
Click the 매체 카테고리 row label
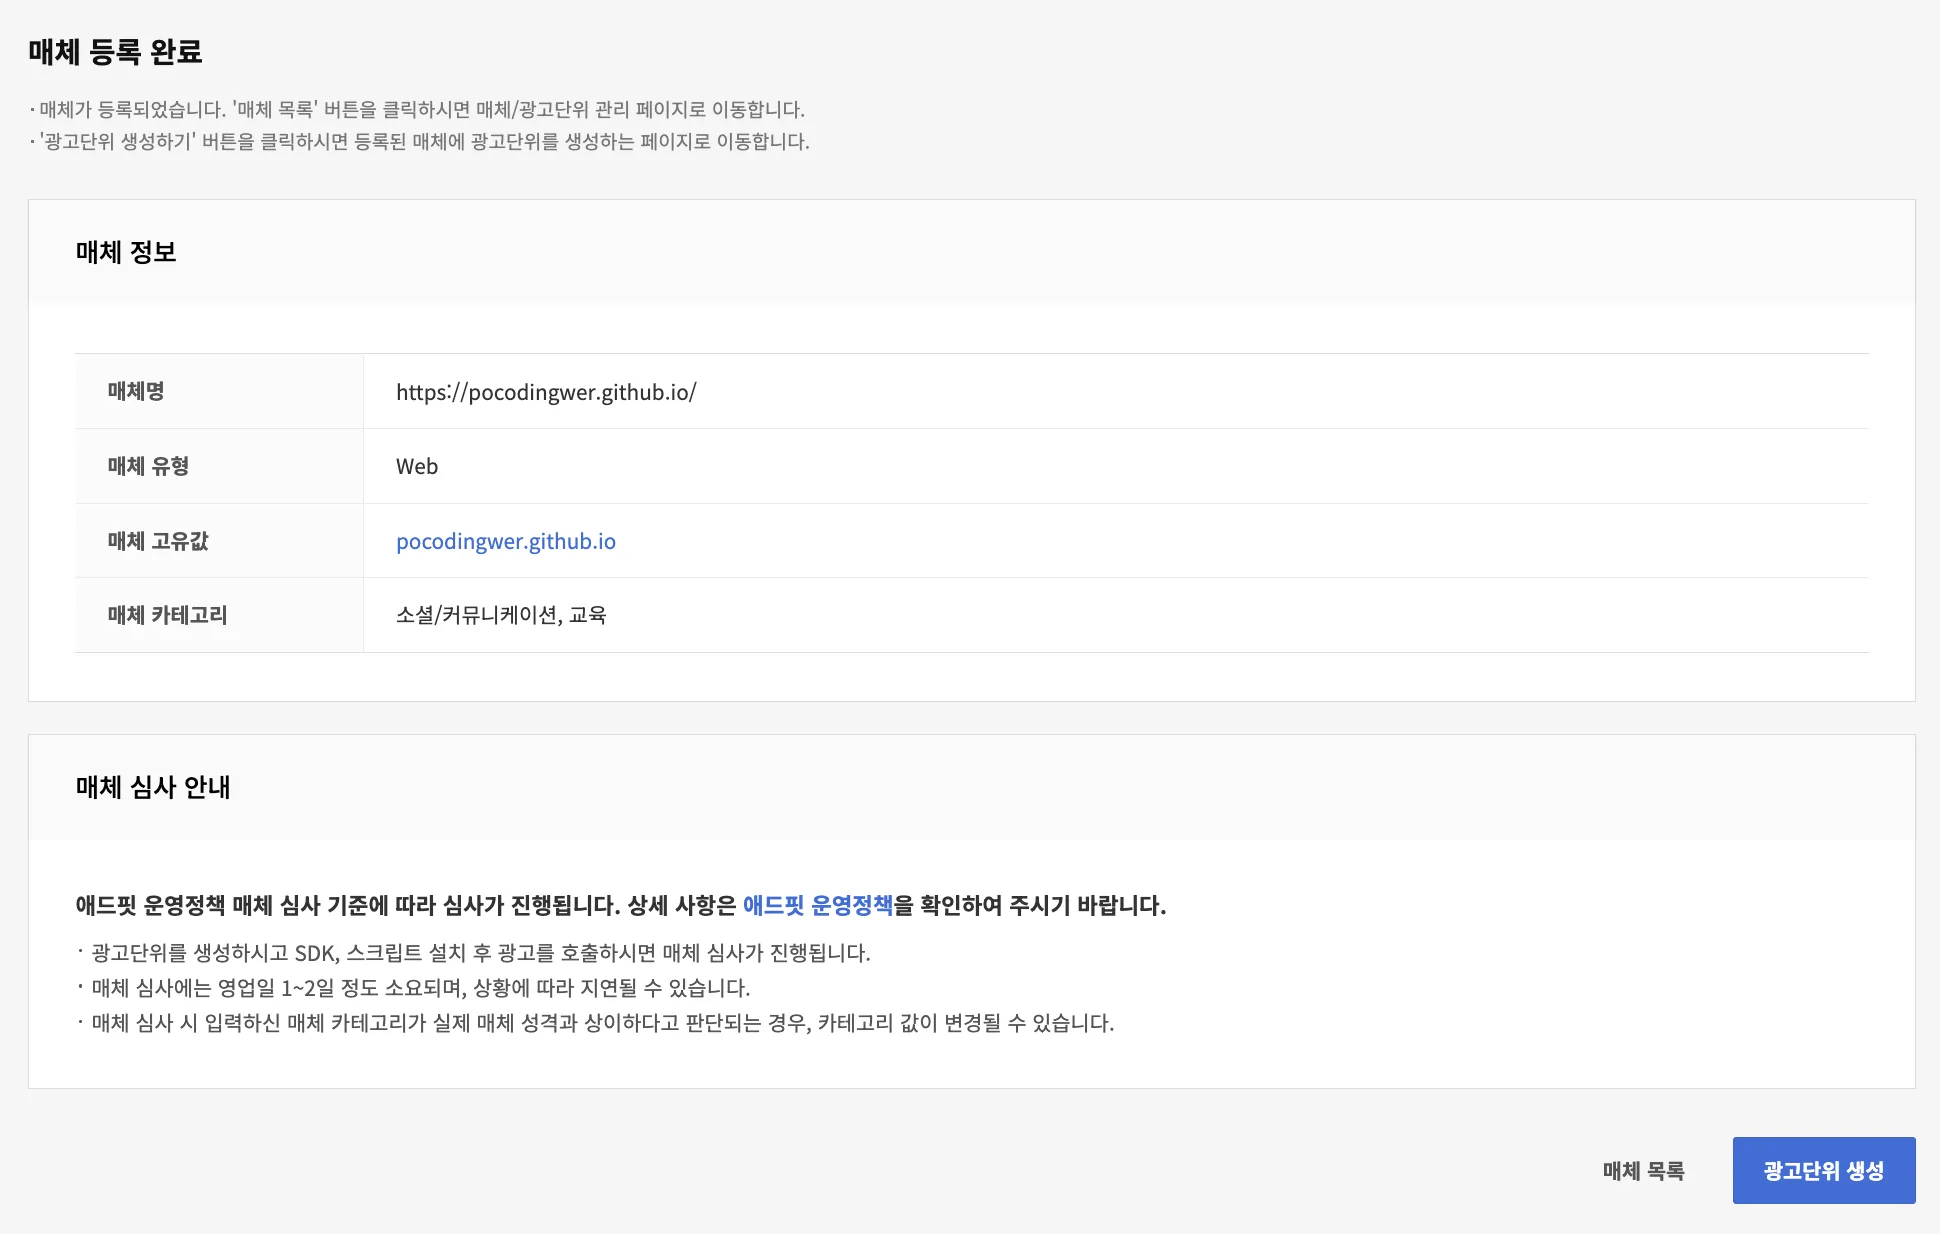167,615
